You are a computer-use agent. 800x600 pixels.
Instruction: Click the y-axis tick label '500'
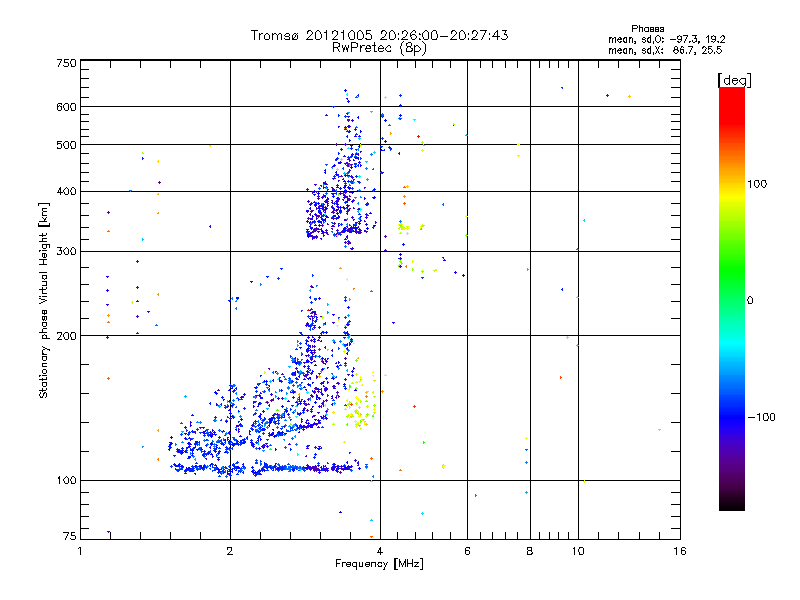(66, 145)
